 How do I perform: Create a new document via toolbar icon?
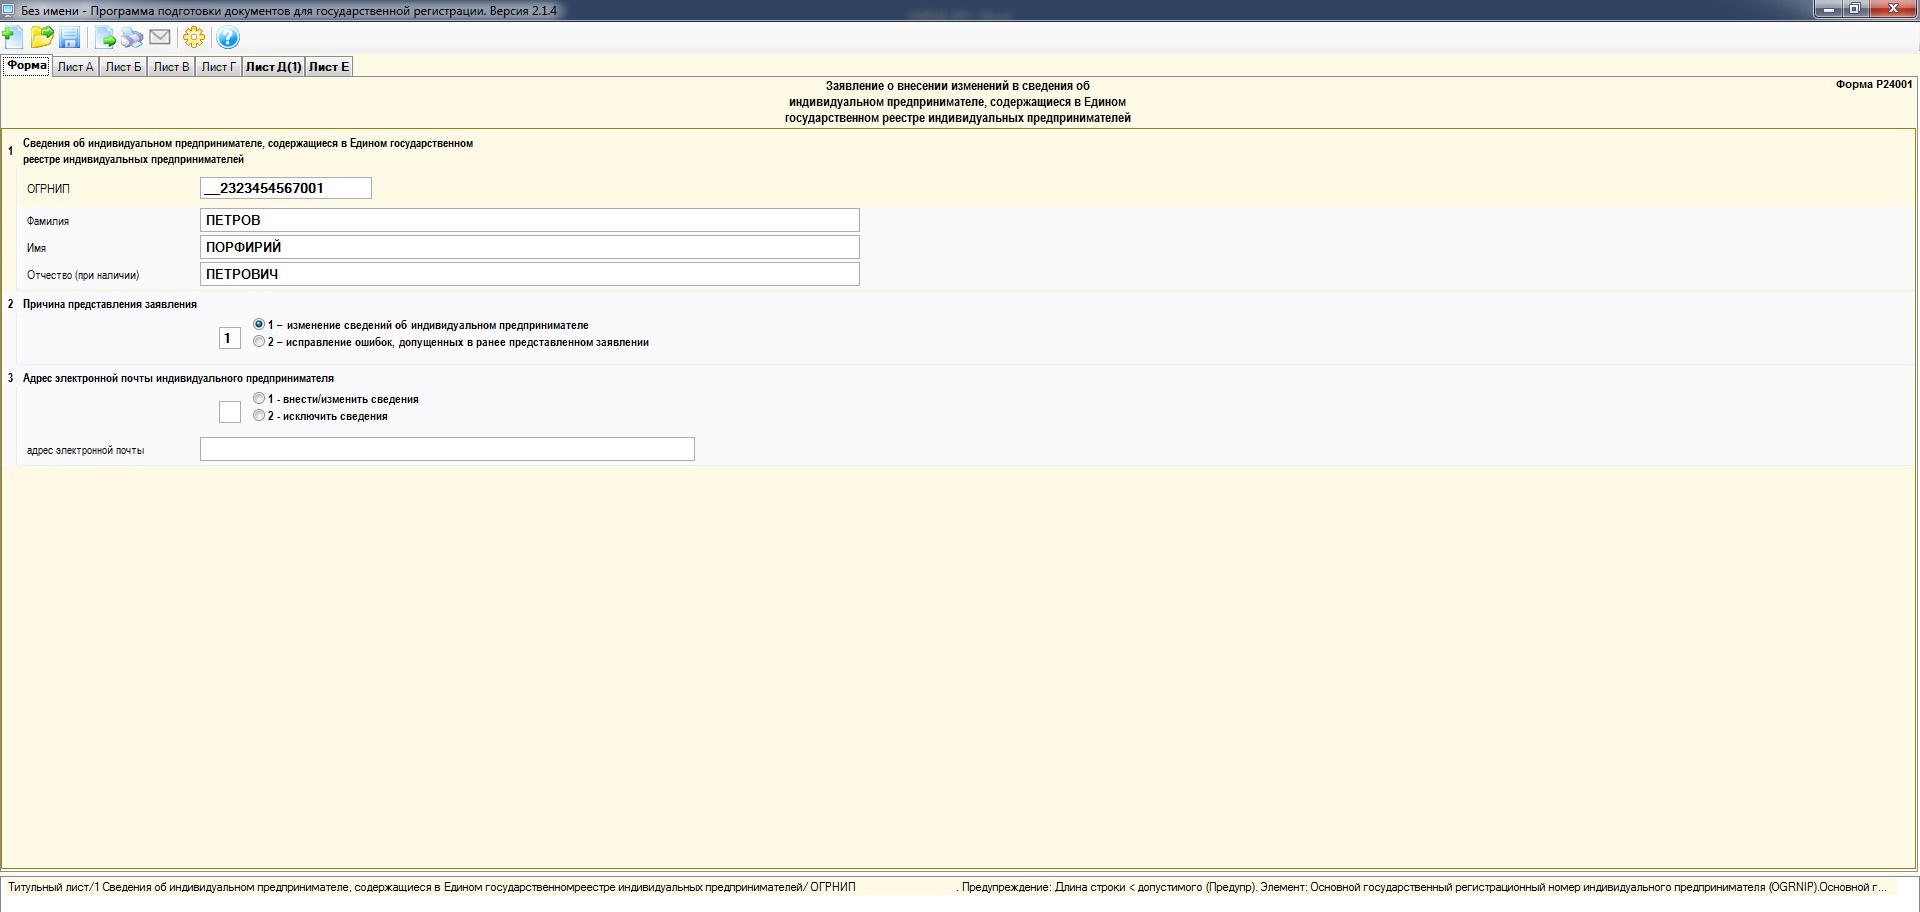tap(13, 38)
